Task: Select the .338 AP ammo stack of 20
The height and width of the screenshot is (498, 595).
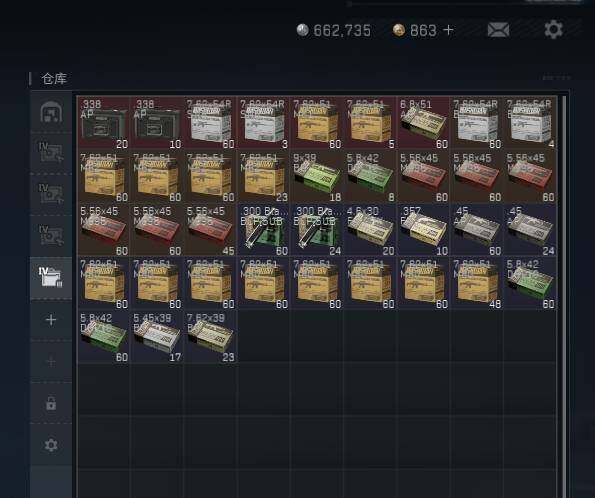Action: pos(104,123)
